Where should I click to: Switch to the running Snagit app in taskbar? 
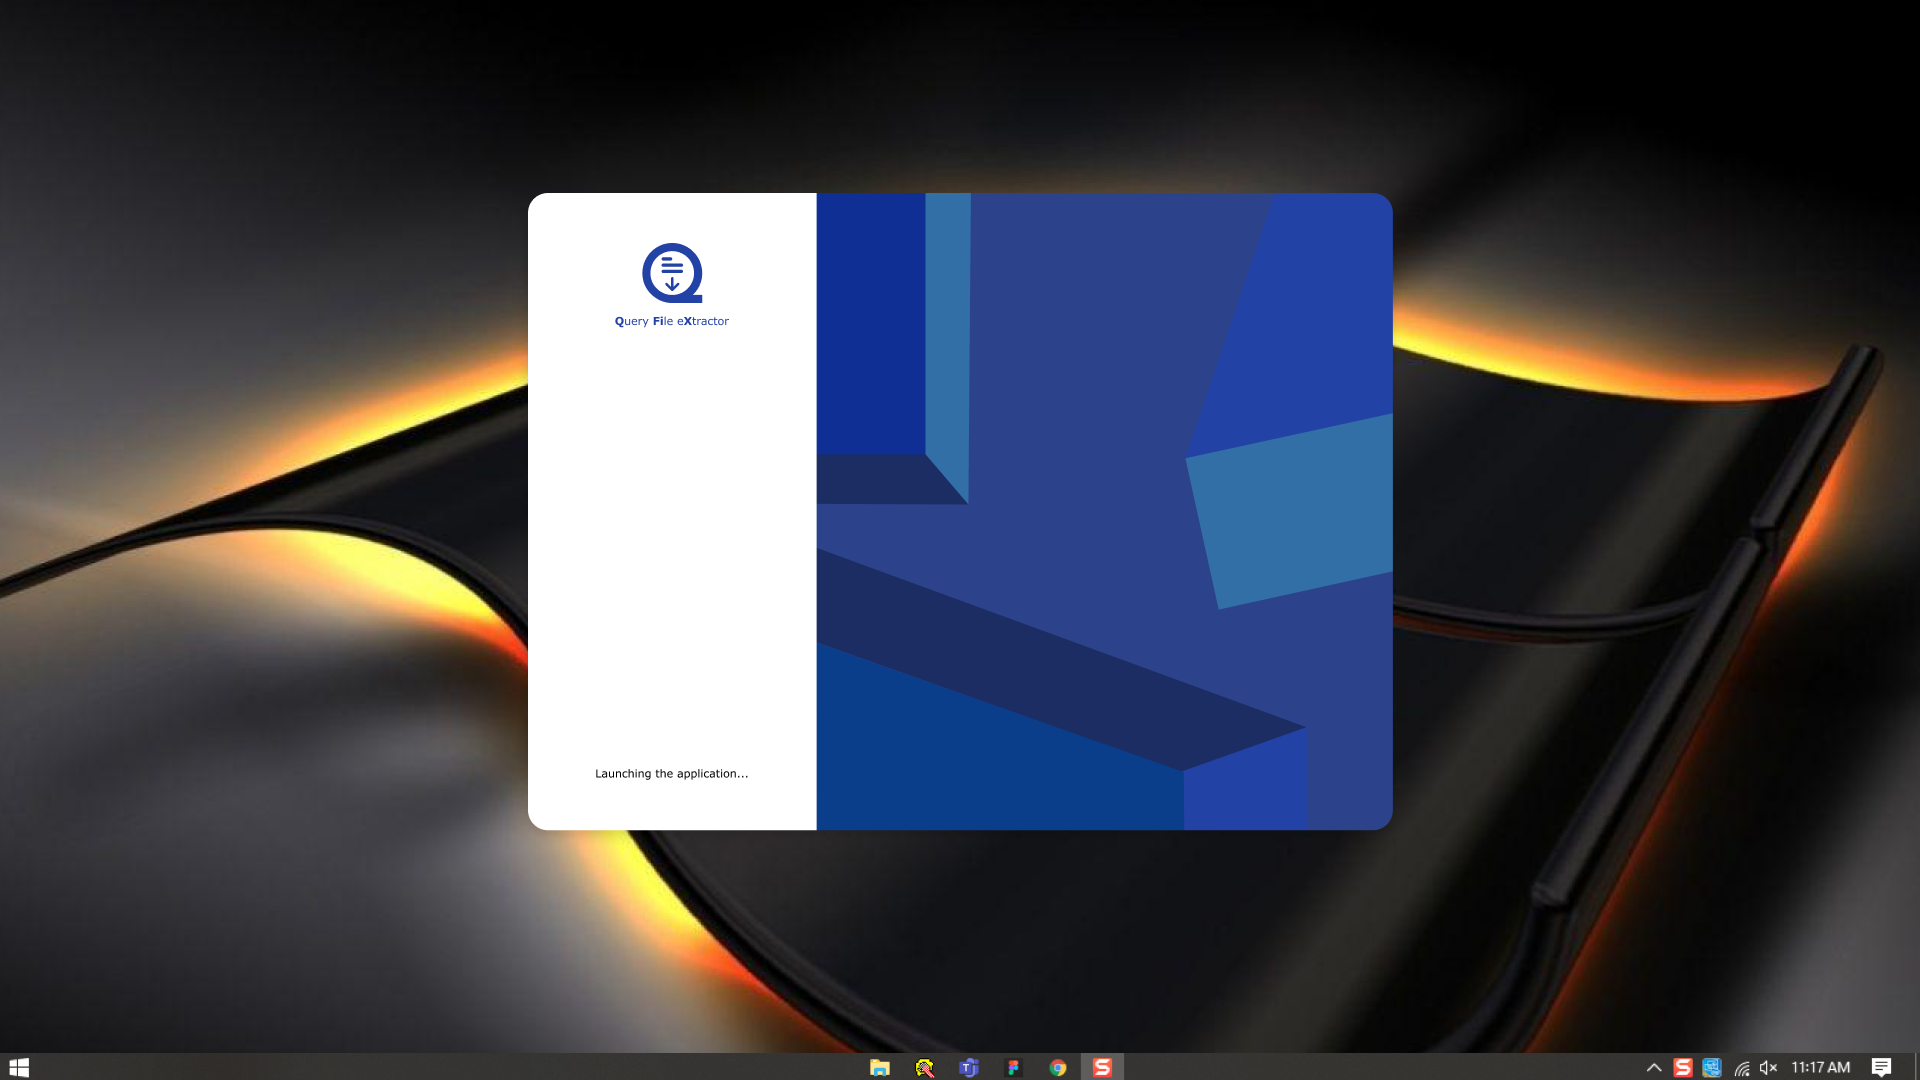(1102, 1068)
